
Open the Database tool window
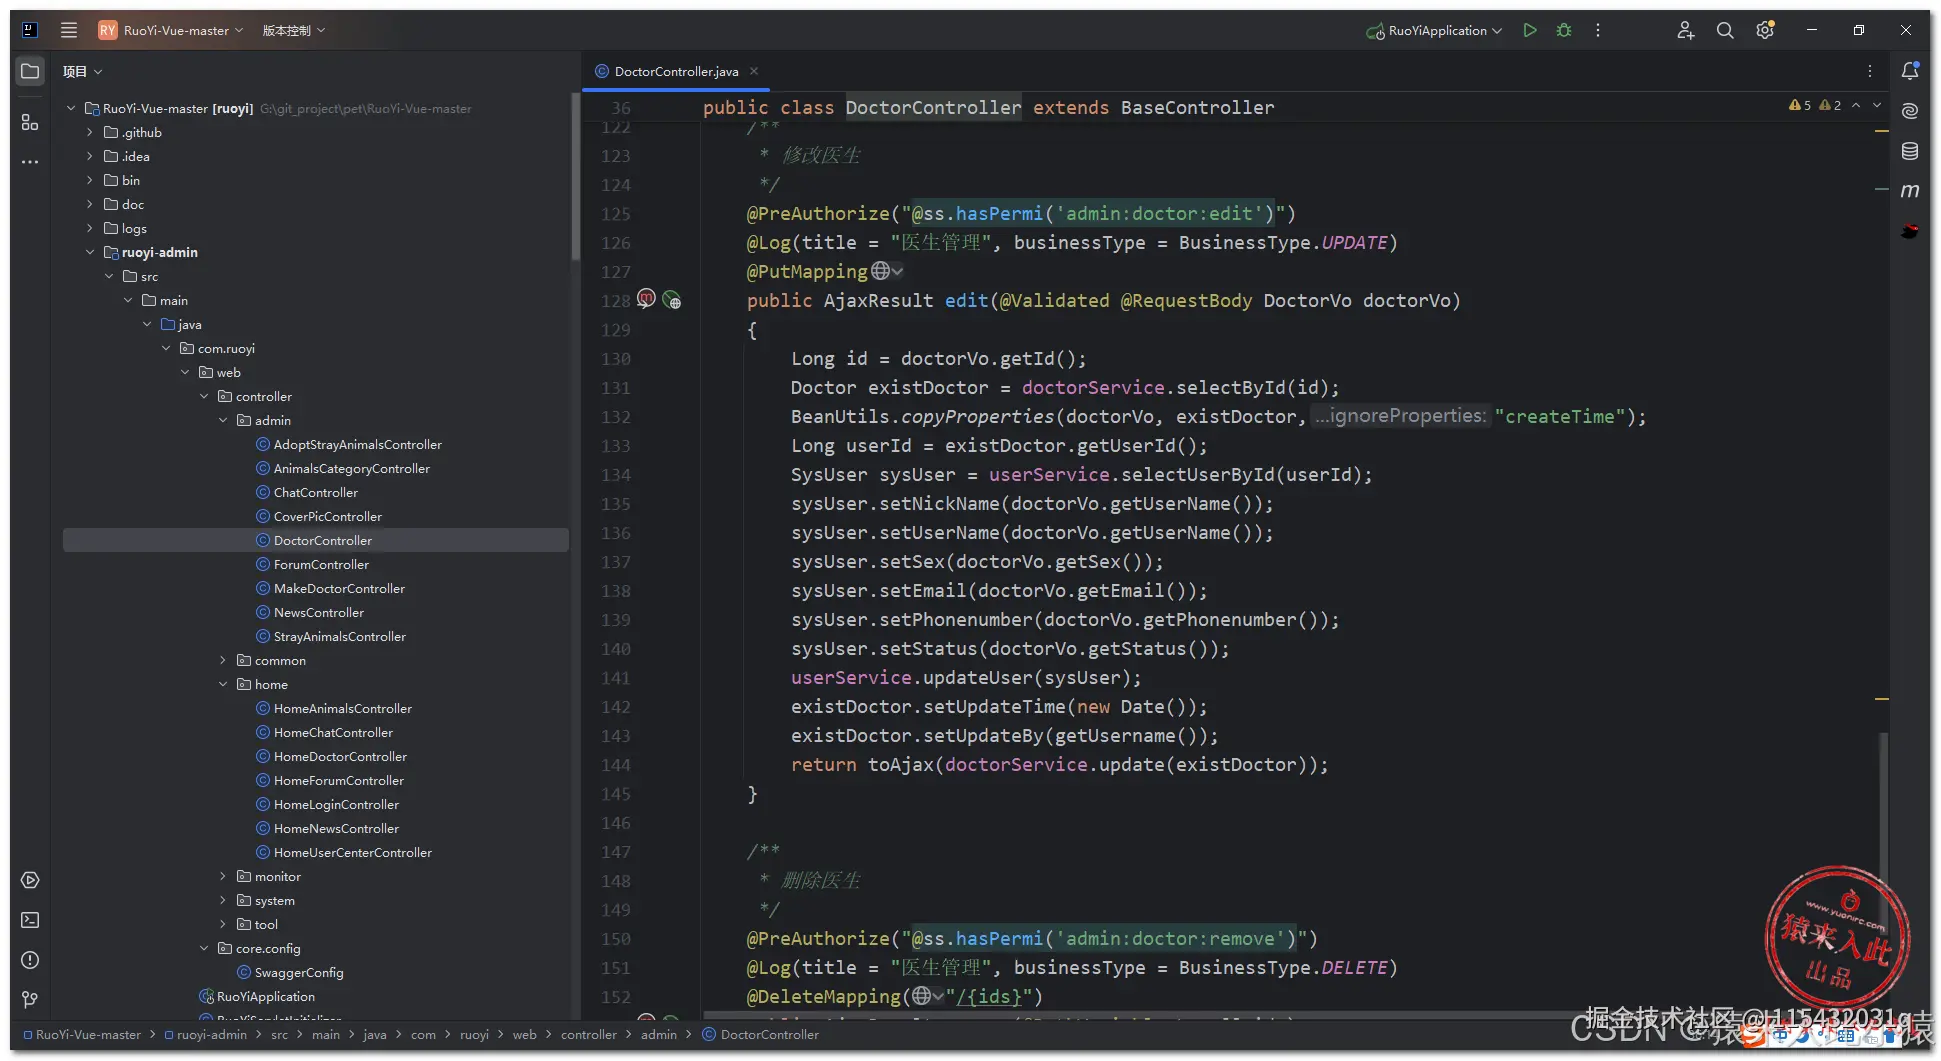[1910, 151]
